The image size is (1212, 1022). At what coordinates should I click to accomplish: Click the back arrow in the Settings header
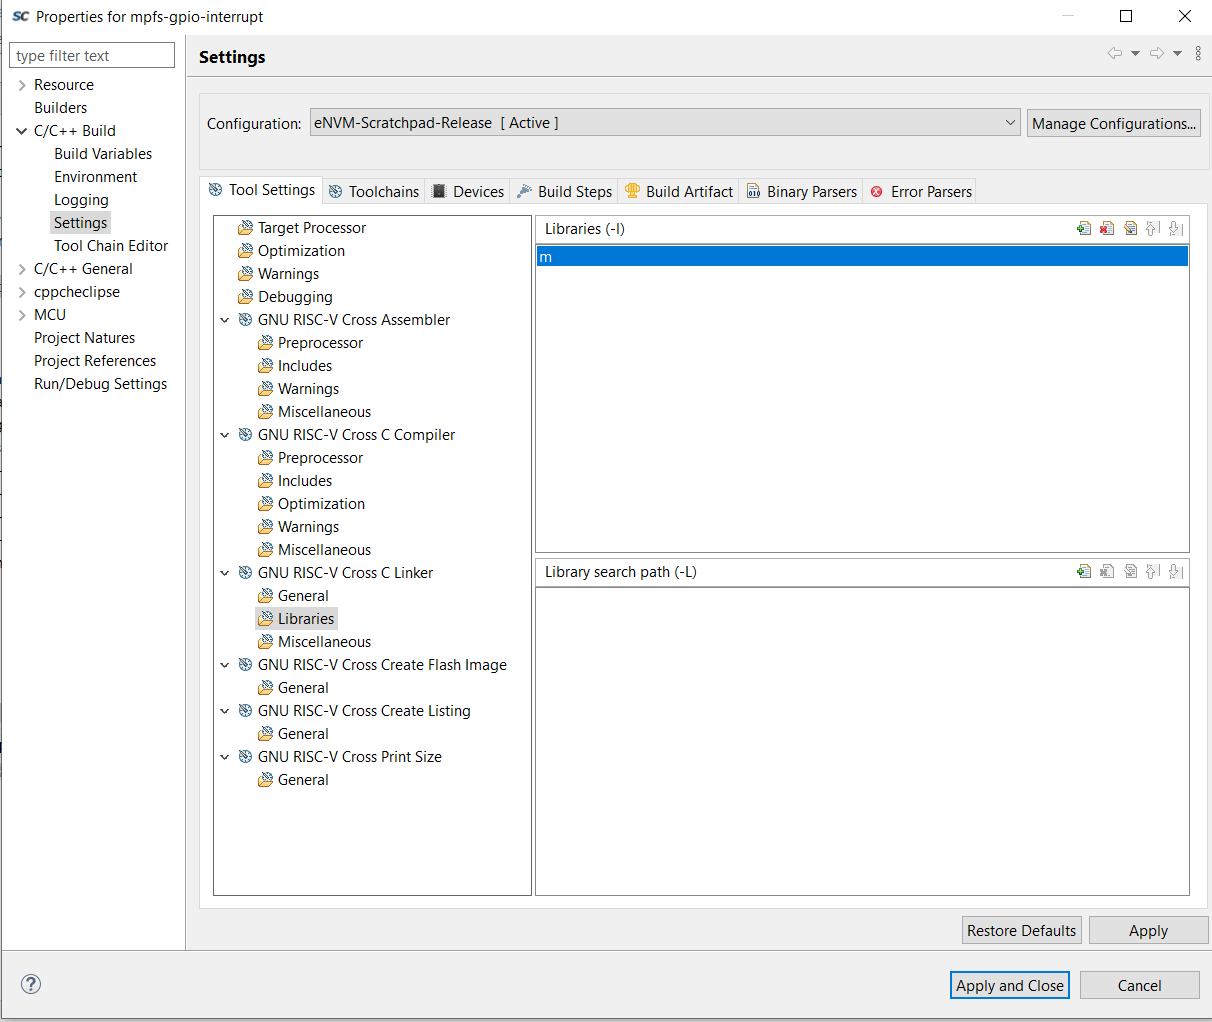[1114, 54]
